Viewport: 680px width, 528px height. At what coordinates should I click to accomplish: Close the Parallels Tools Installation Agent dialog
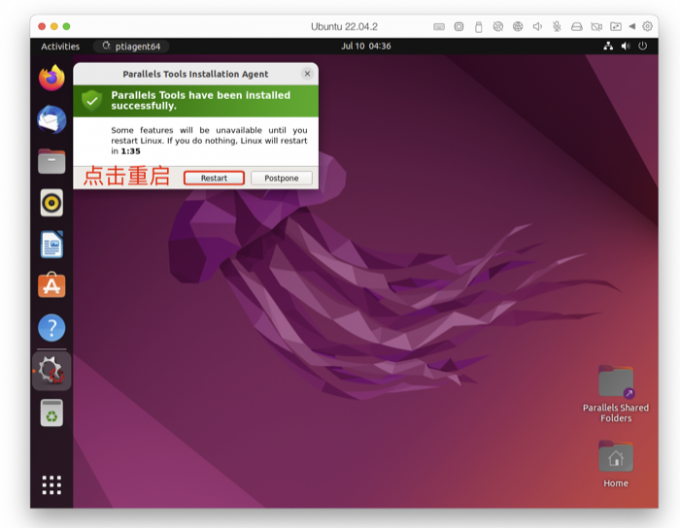307,74
